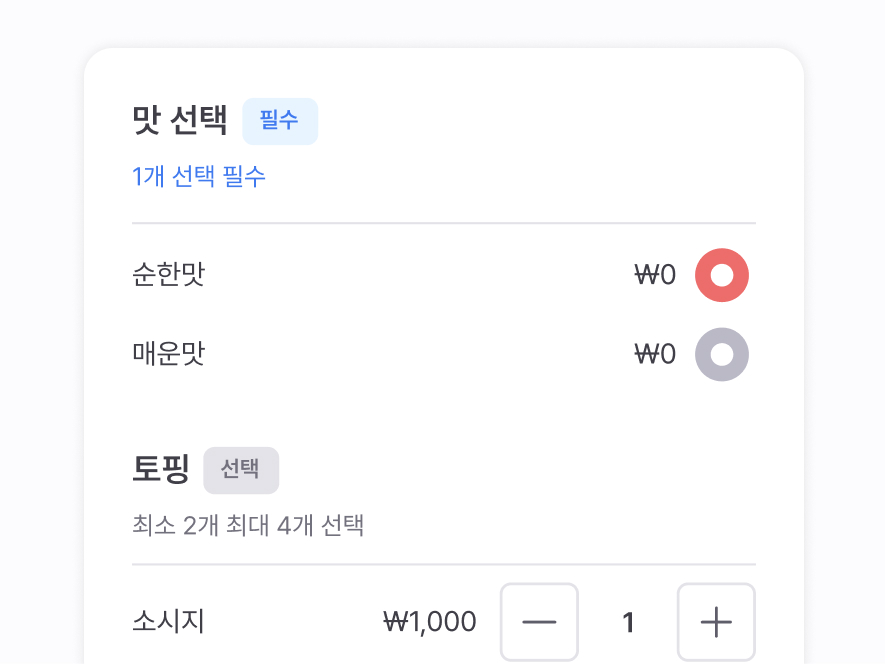Select the 순한맛 radio button
This screenshot has width=885, height=664.
pos(721,275)
